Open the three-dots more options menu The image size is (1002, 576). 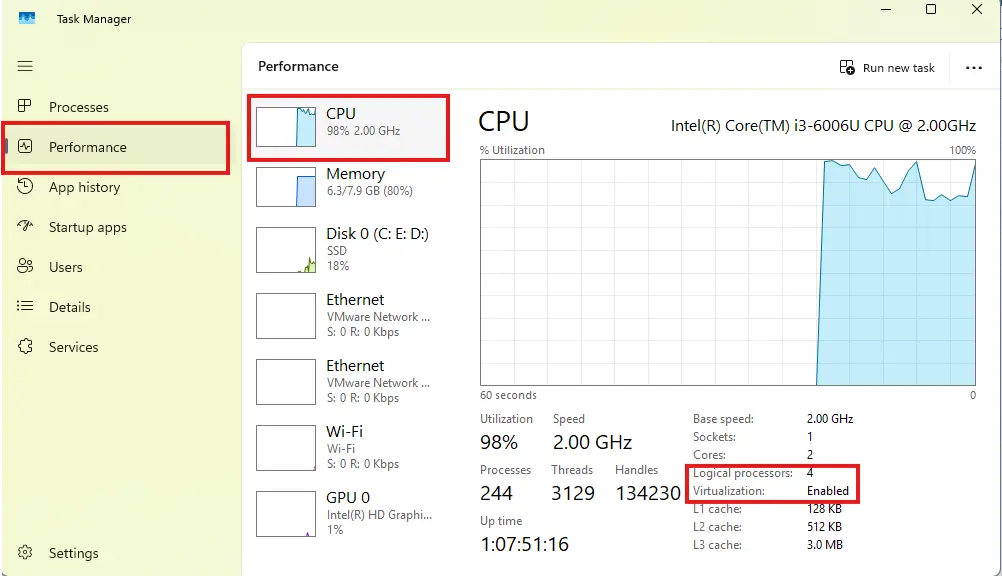(x=973, y=68)
